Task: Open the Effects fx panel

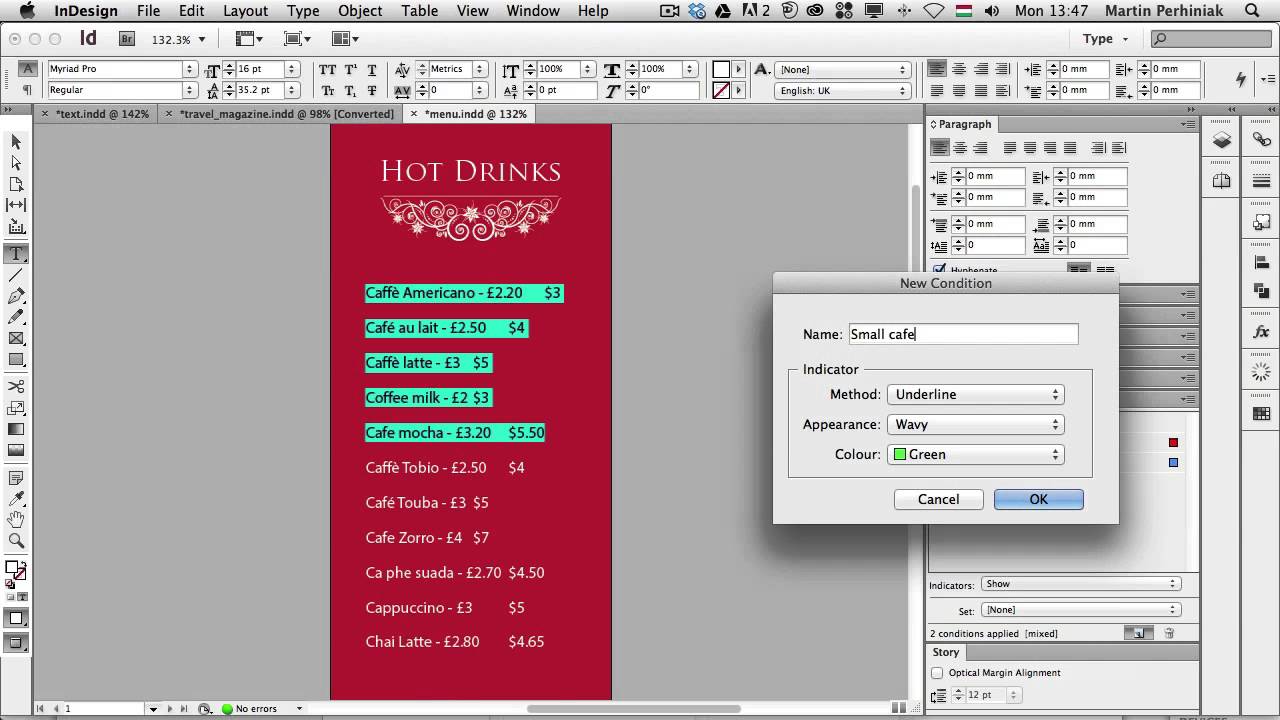Action: click(x=1261, y=332)
